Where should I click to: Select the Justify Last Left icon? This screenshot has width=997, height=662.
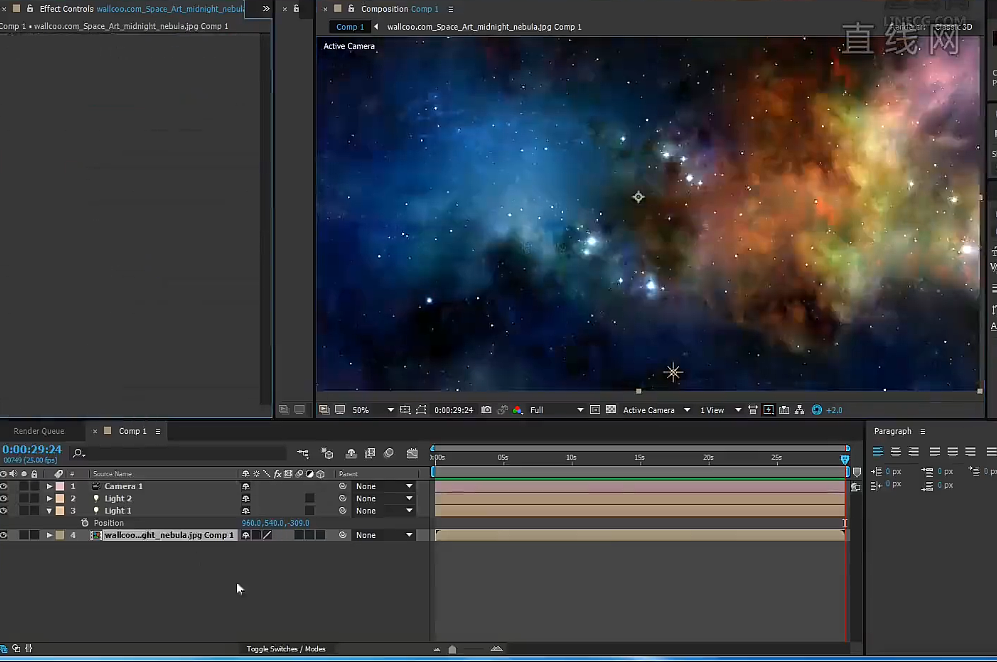[x=935, y=452]
